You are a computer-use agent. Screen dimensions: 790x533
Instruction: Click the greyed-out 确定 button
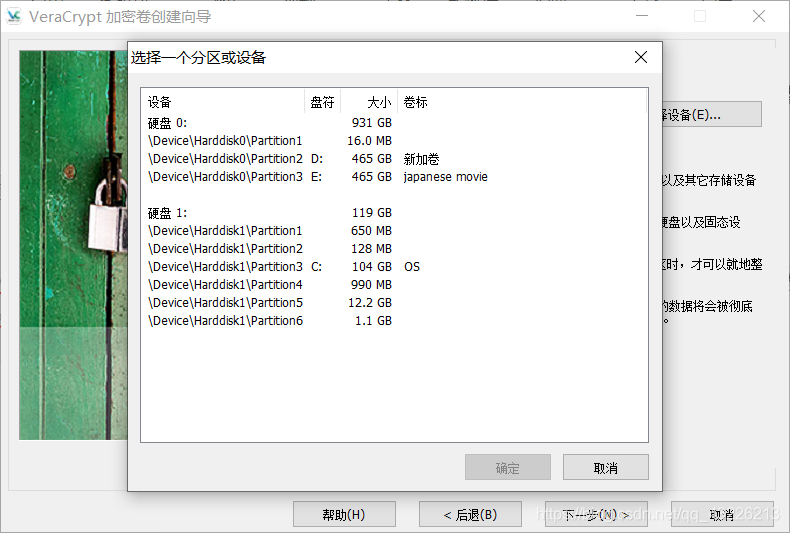tap(508, 468)
